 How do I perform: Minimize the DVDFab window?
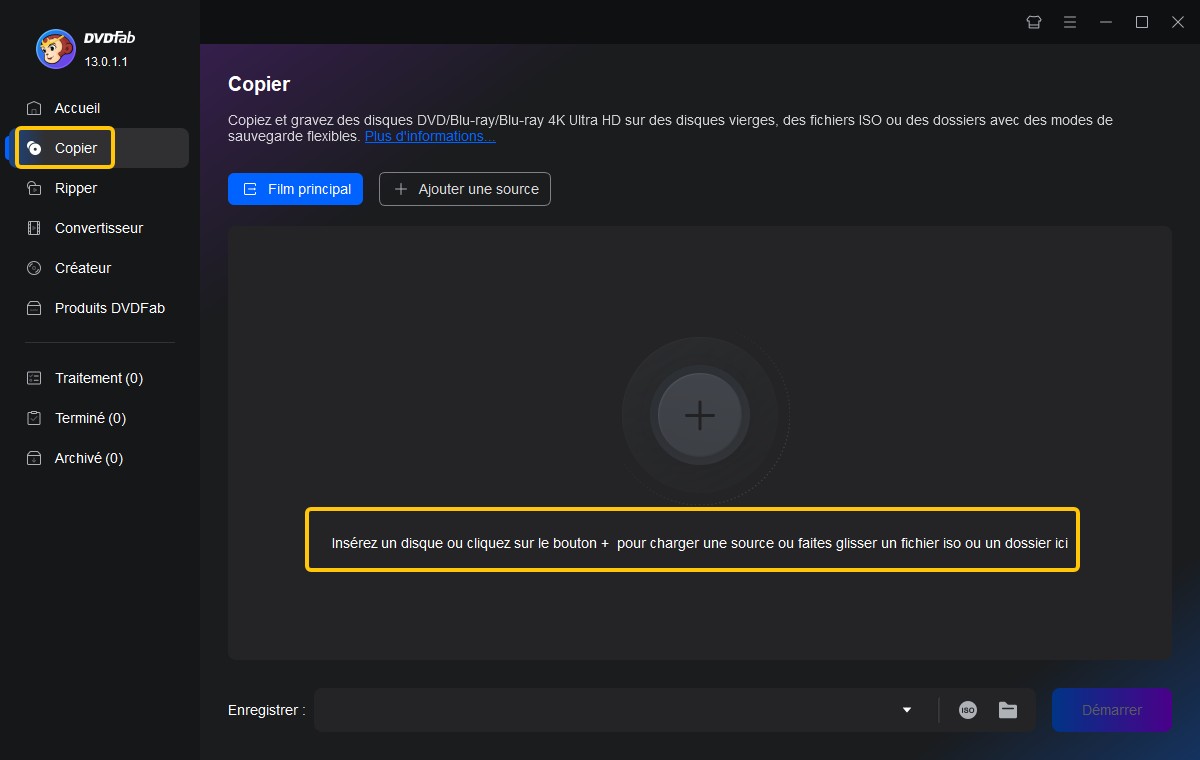[1106, 22]
